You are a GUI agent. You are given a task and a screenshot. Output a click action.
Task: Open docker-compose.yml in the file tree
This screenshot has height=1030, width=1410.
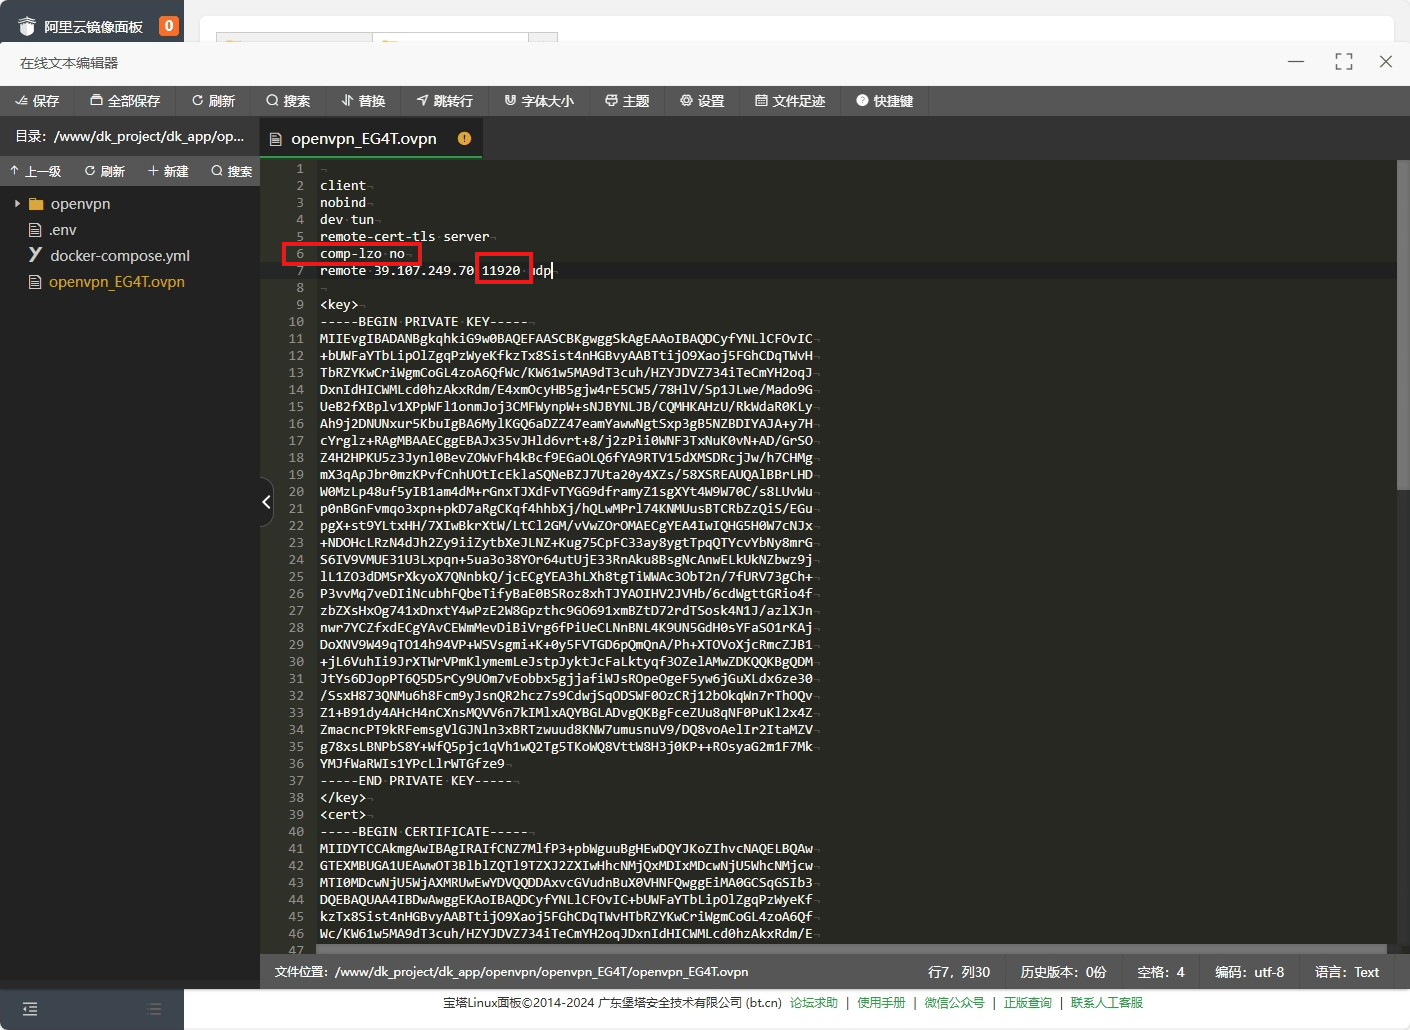[x=119, y=256]
